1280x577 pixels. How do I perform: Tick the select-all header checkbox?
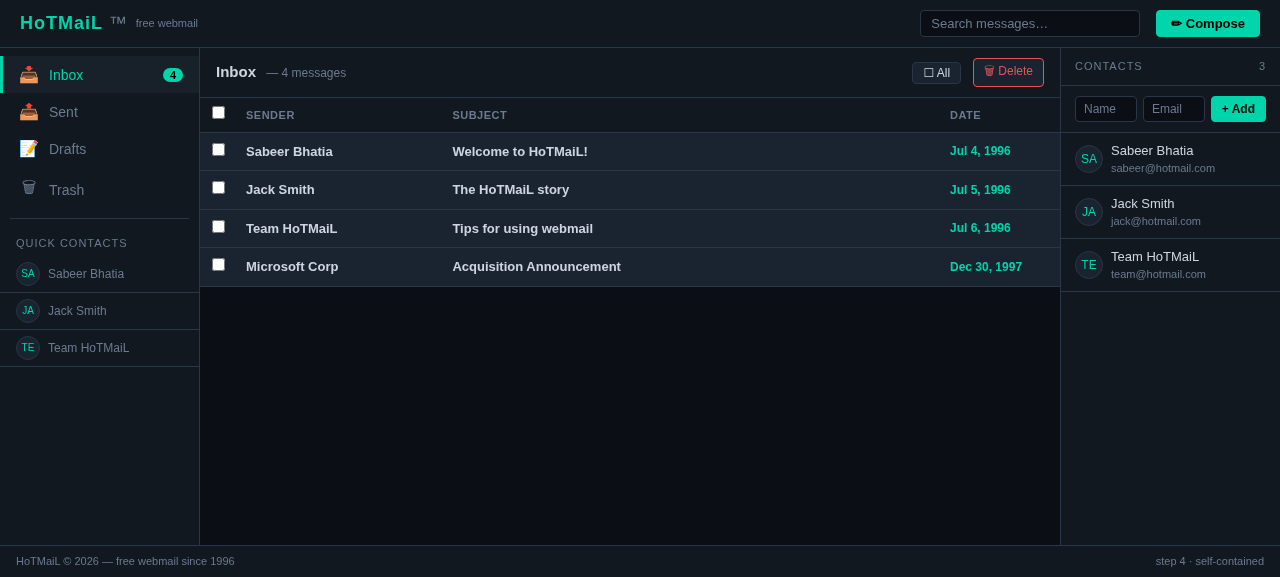219,113
